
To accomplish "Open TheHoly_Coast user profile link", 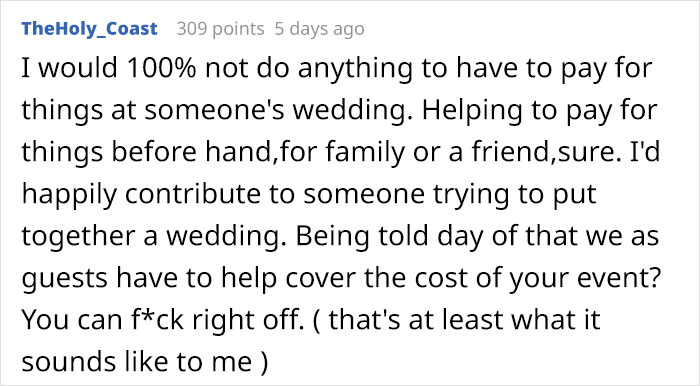I will click(x=89, y=29).
